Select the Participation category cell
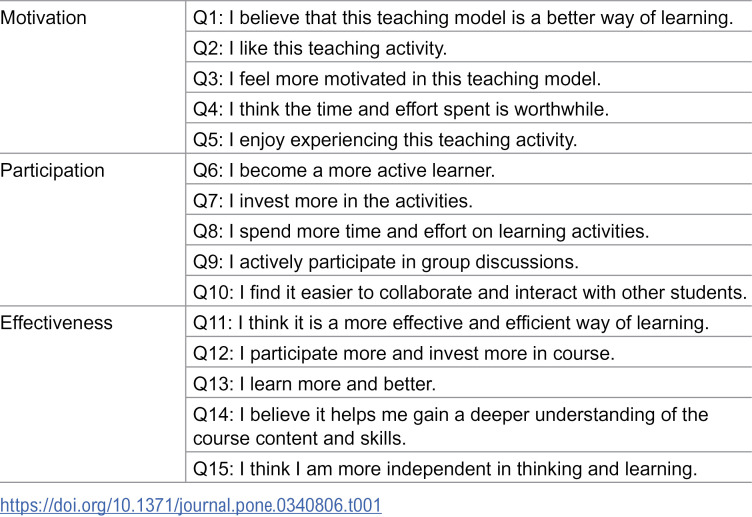Viewport: 752px width, 517px height. (x=93, y=230)
